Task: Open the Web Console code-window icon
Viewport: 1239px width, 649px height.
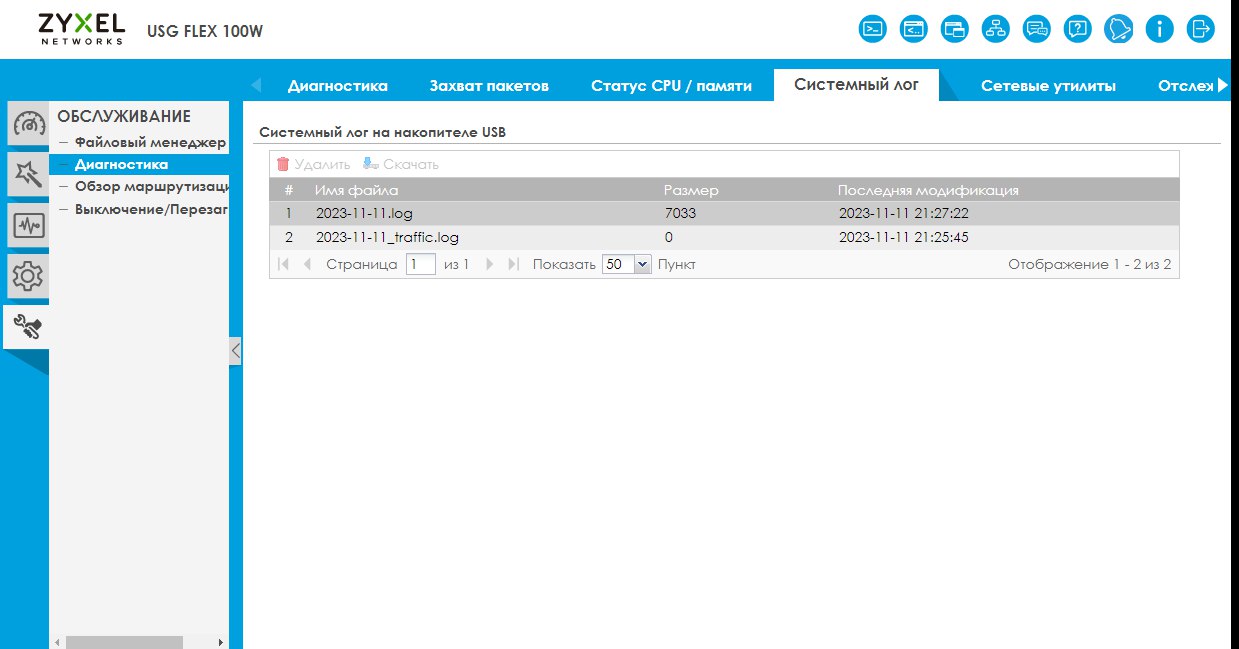Action: click(914, 28)
